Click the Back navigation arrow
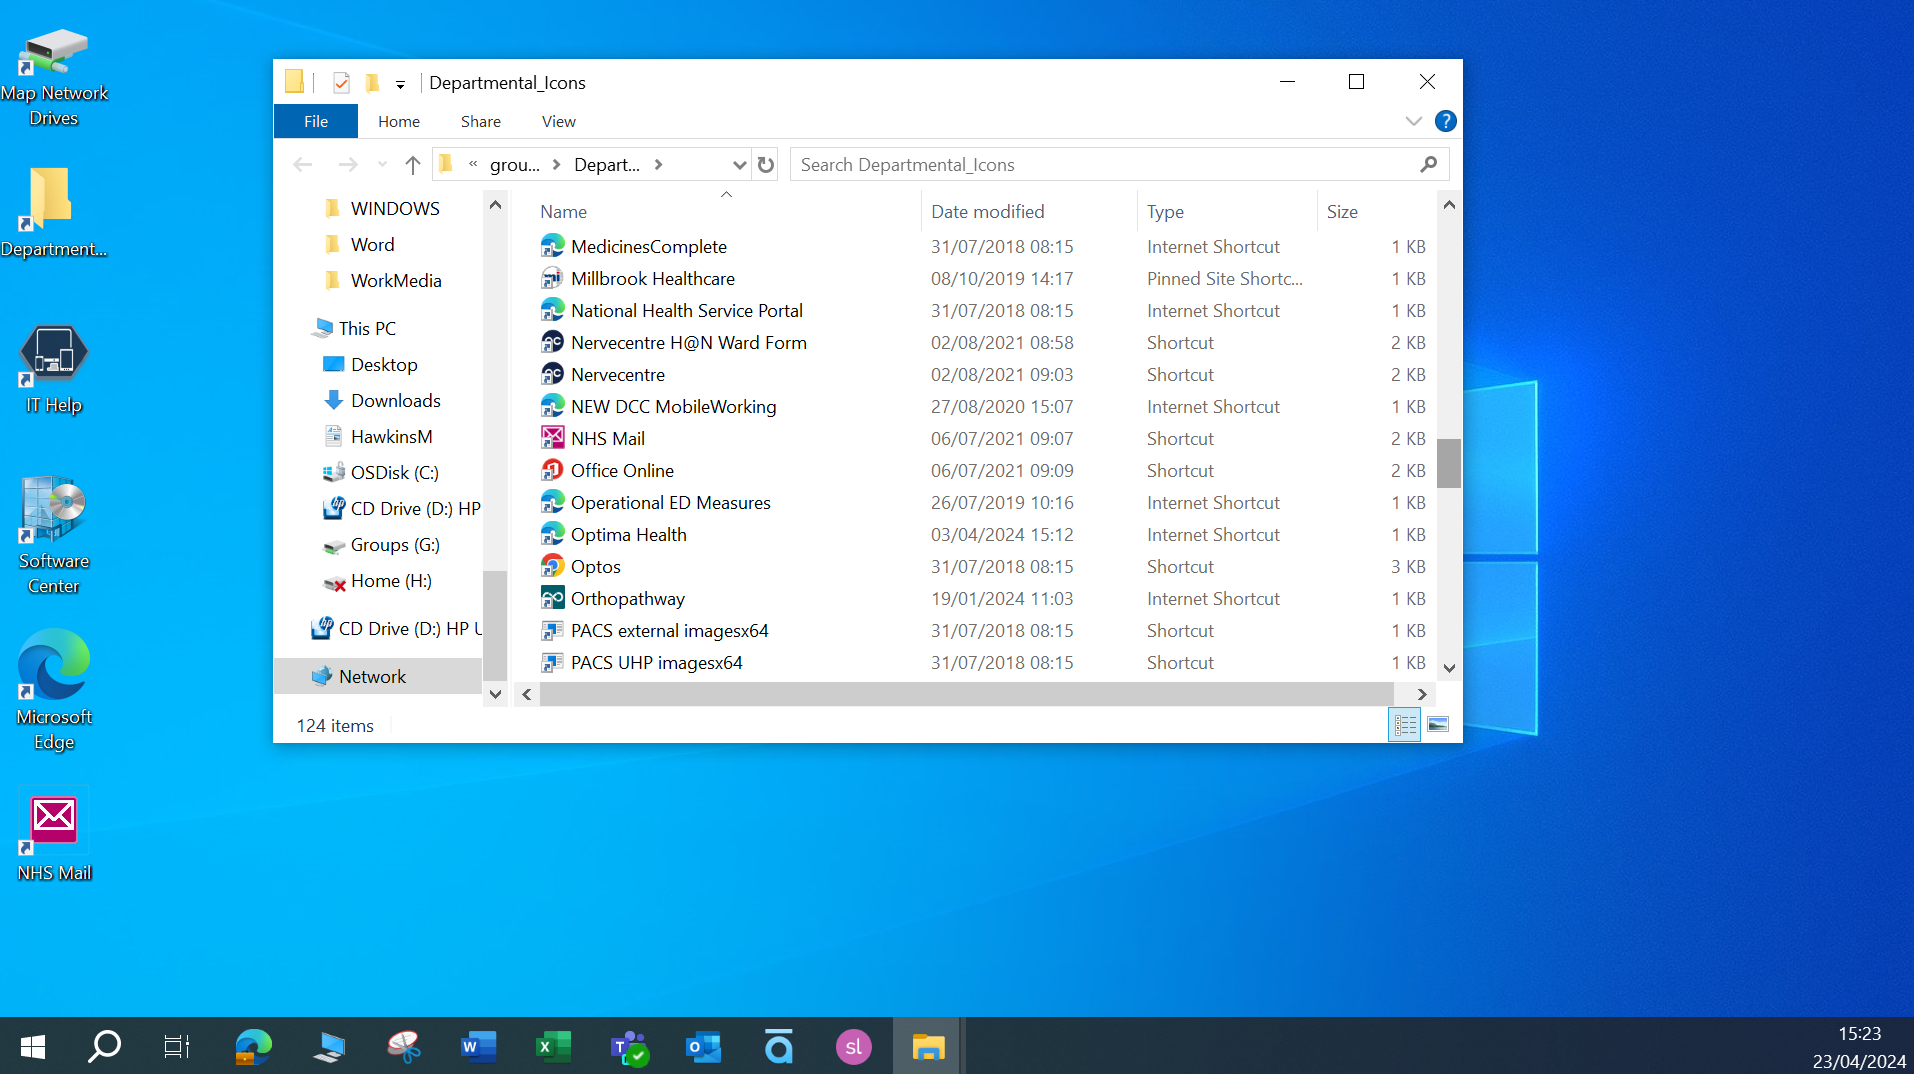 (303, 165)
